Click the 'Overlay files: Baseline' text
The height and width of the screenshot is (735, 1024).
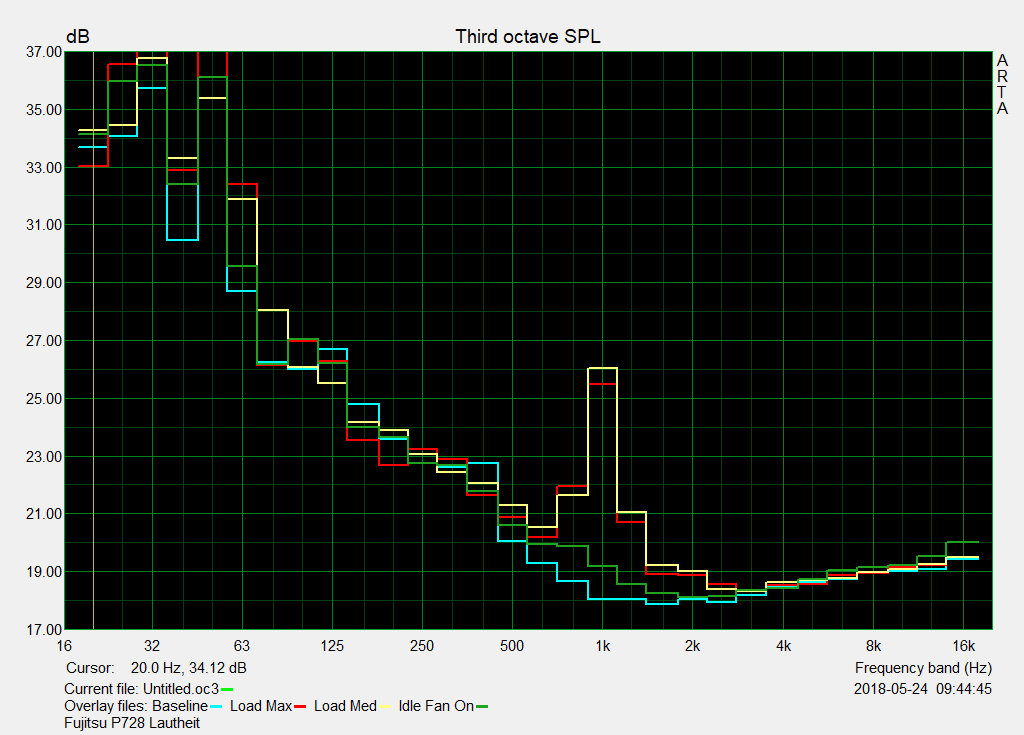point(136,706)
